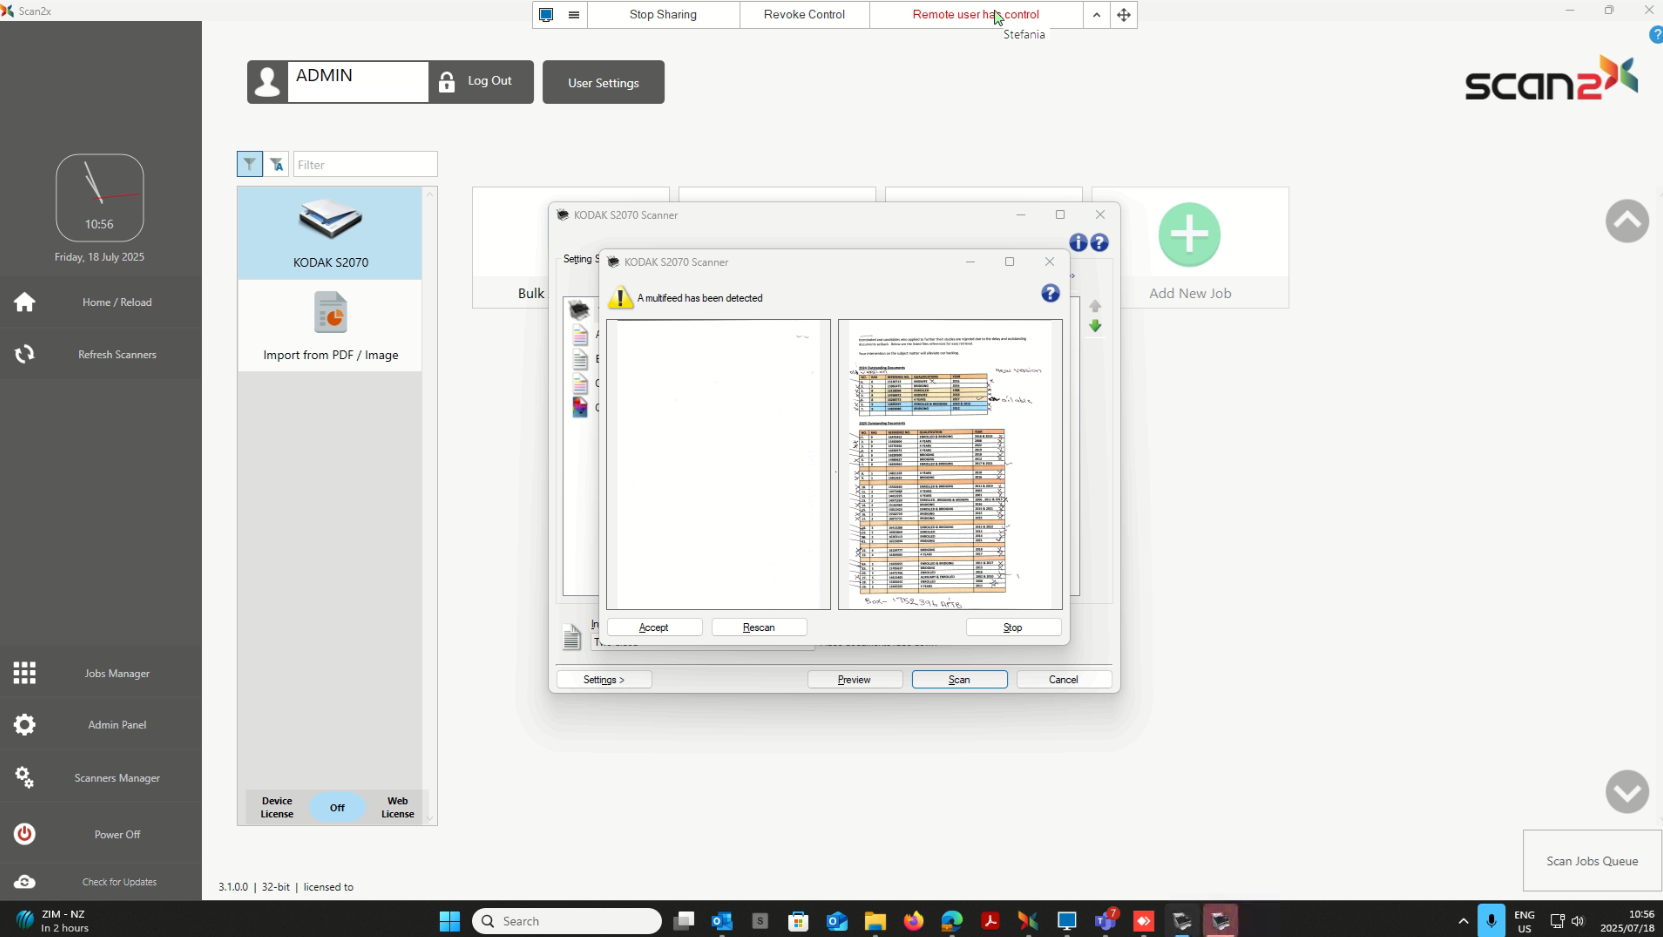Show hidden icons in system tray
Image resolution: width=1663 pixels, height=937 pixels.
coord(1463,921)
